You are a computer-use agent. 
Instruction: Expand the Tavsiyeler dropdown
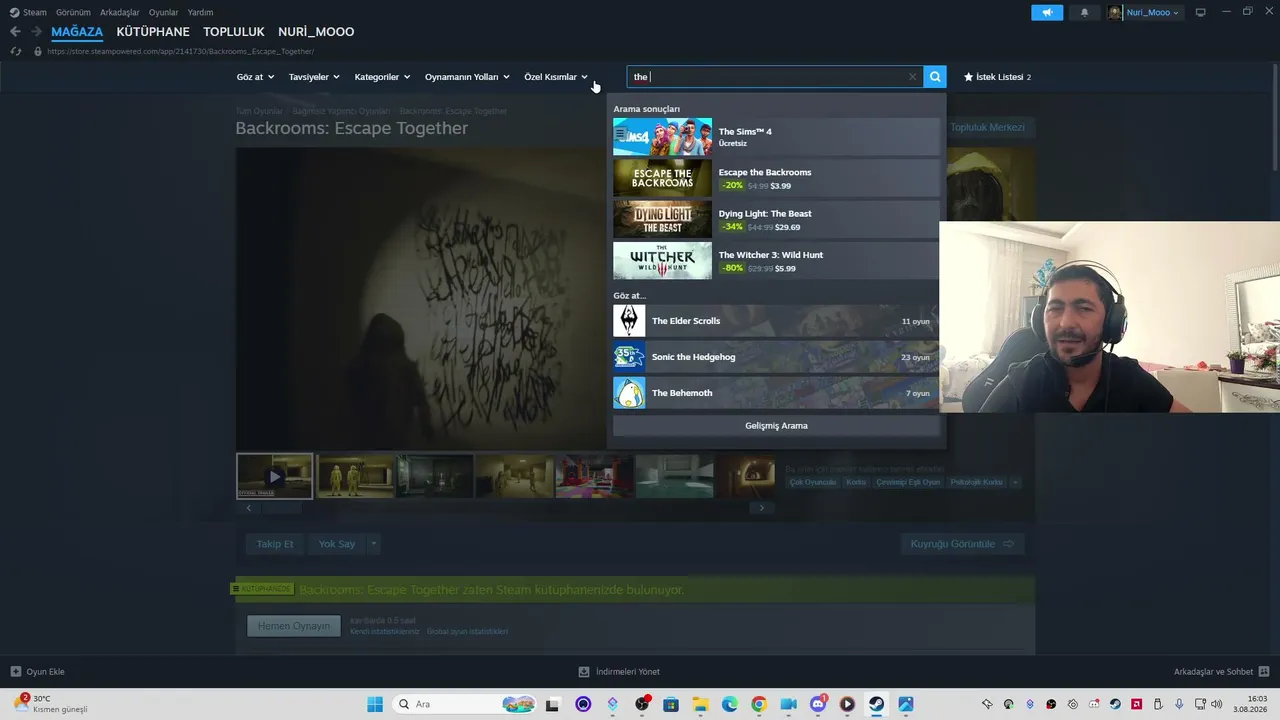[x=314, y=77]
